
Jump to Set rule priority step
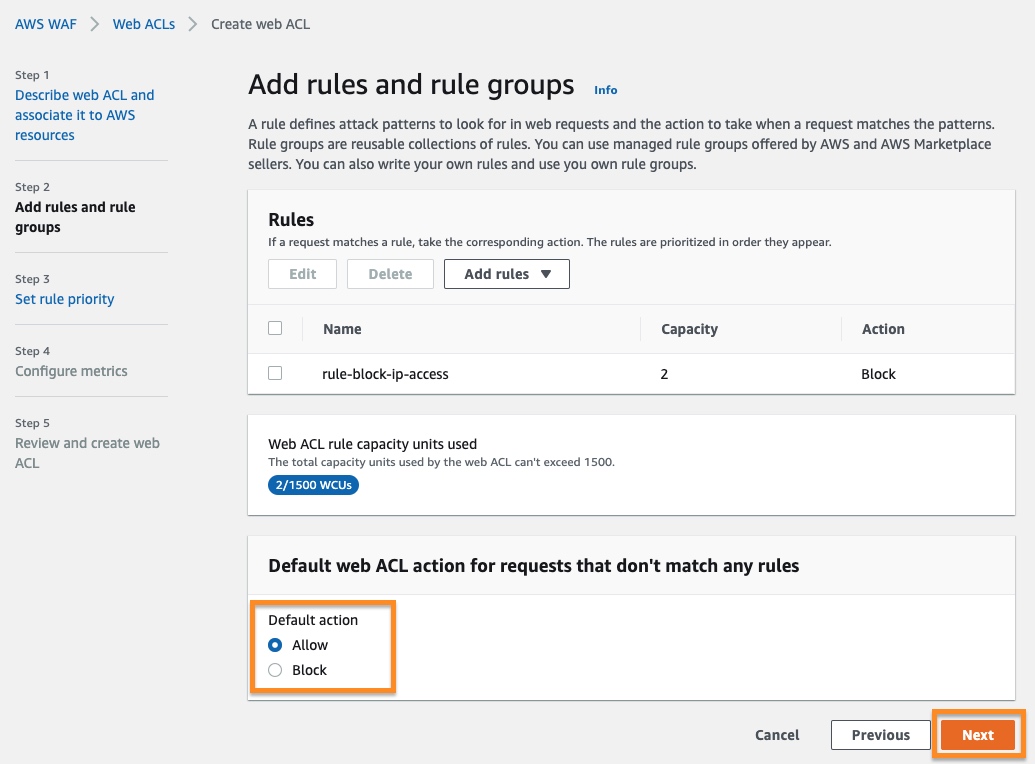click(x=65, y=299)
